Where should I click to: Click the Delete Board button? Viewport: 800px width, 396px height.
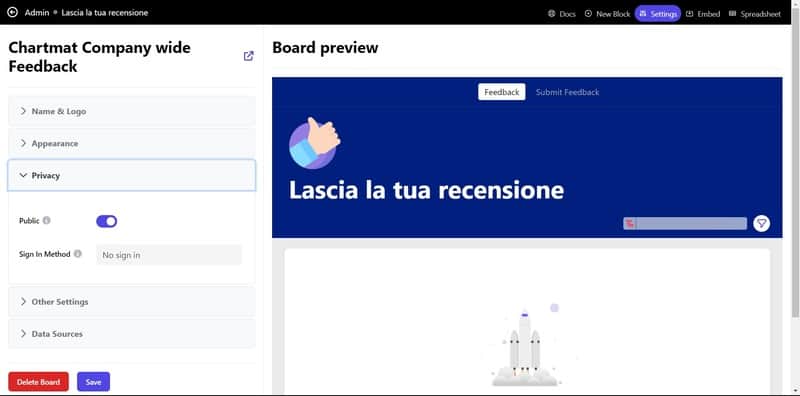[x=38, y=382]
